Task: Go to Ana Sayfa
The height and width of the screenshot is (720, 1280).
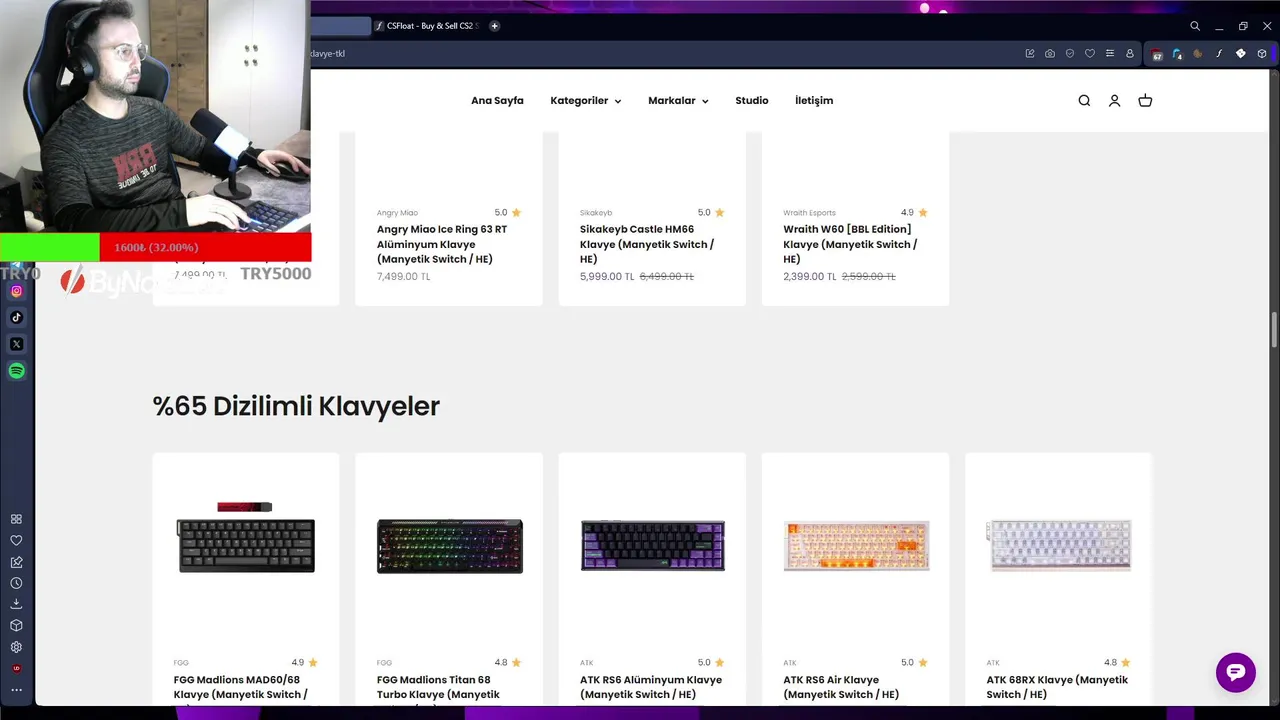Action: coord(497,101)
